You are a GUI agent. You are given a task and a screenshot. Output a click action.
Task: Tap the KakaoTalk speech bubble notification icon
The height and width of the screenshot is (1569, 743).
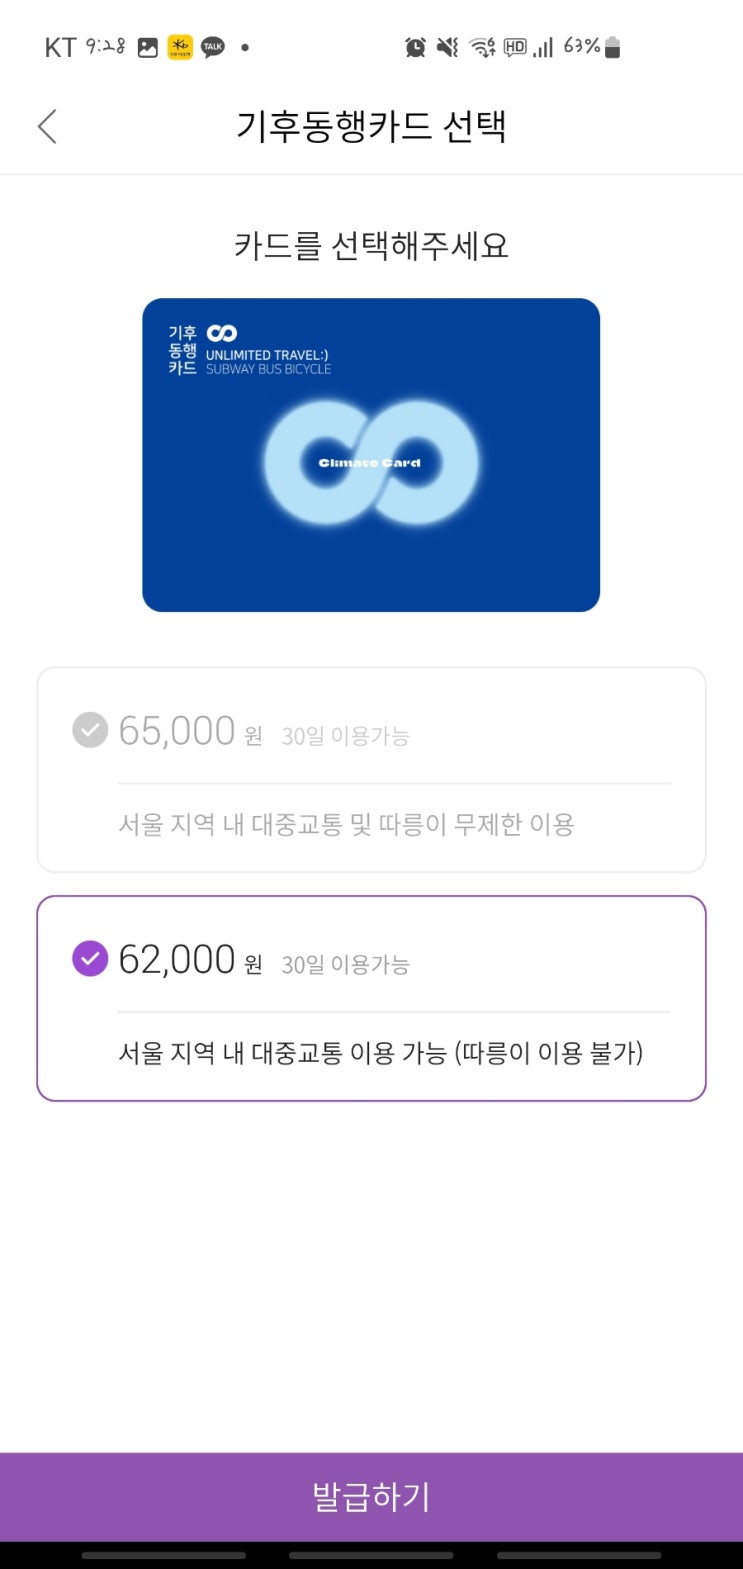pyautogui.click(x=213, y=47)
